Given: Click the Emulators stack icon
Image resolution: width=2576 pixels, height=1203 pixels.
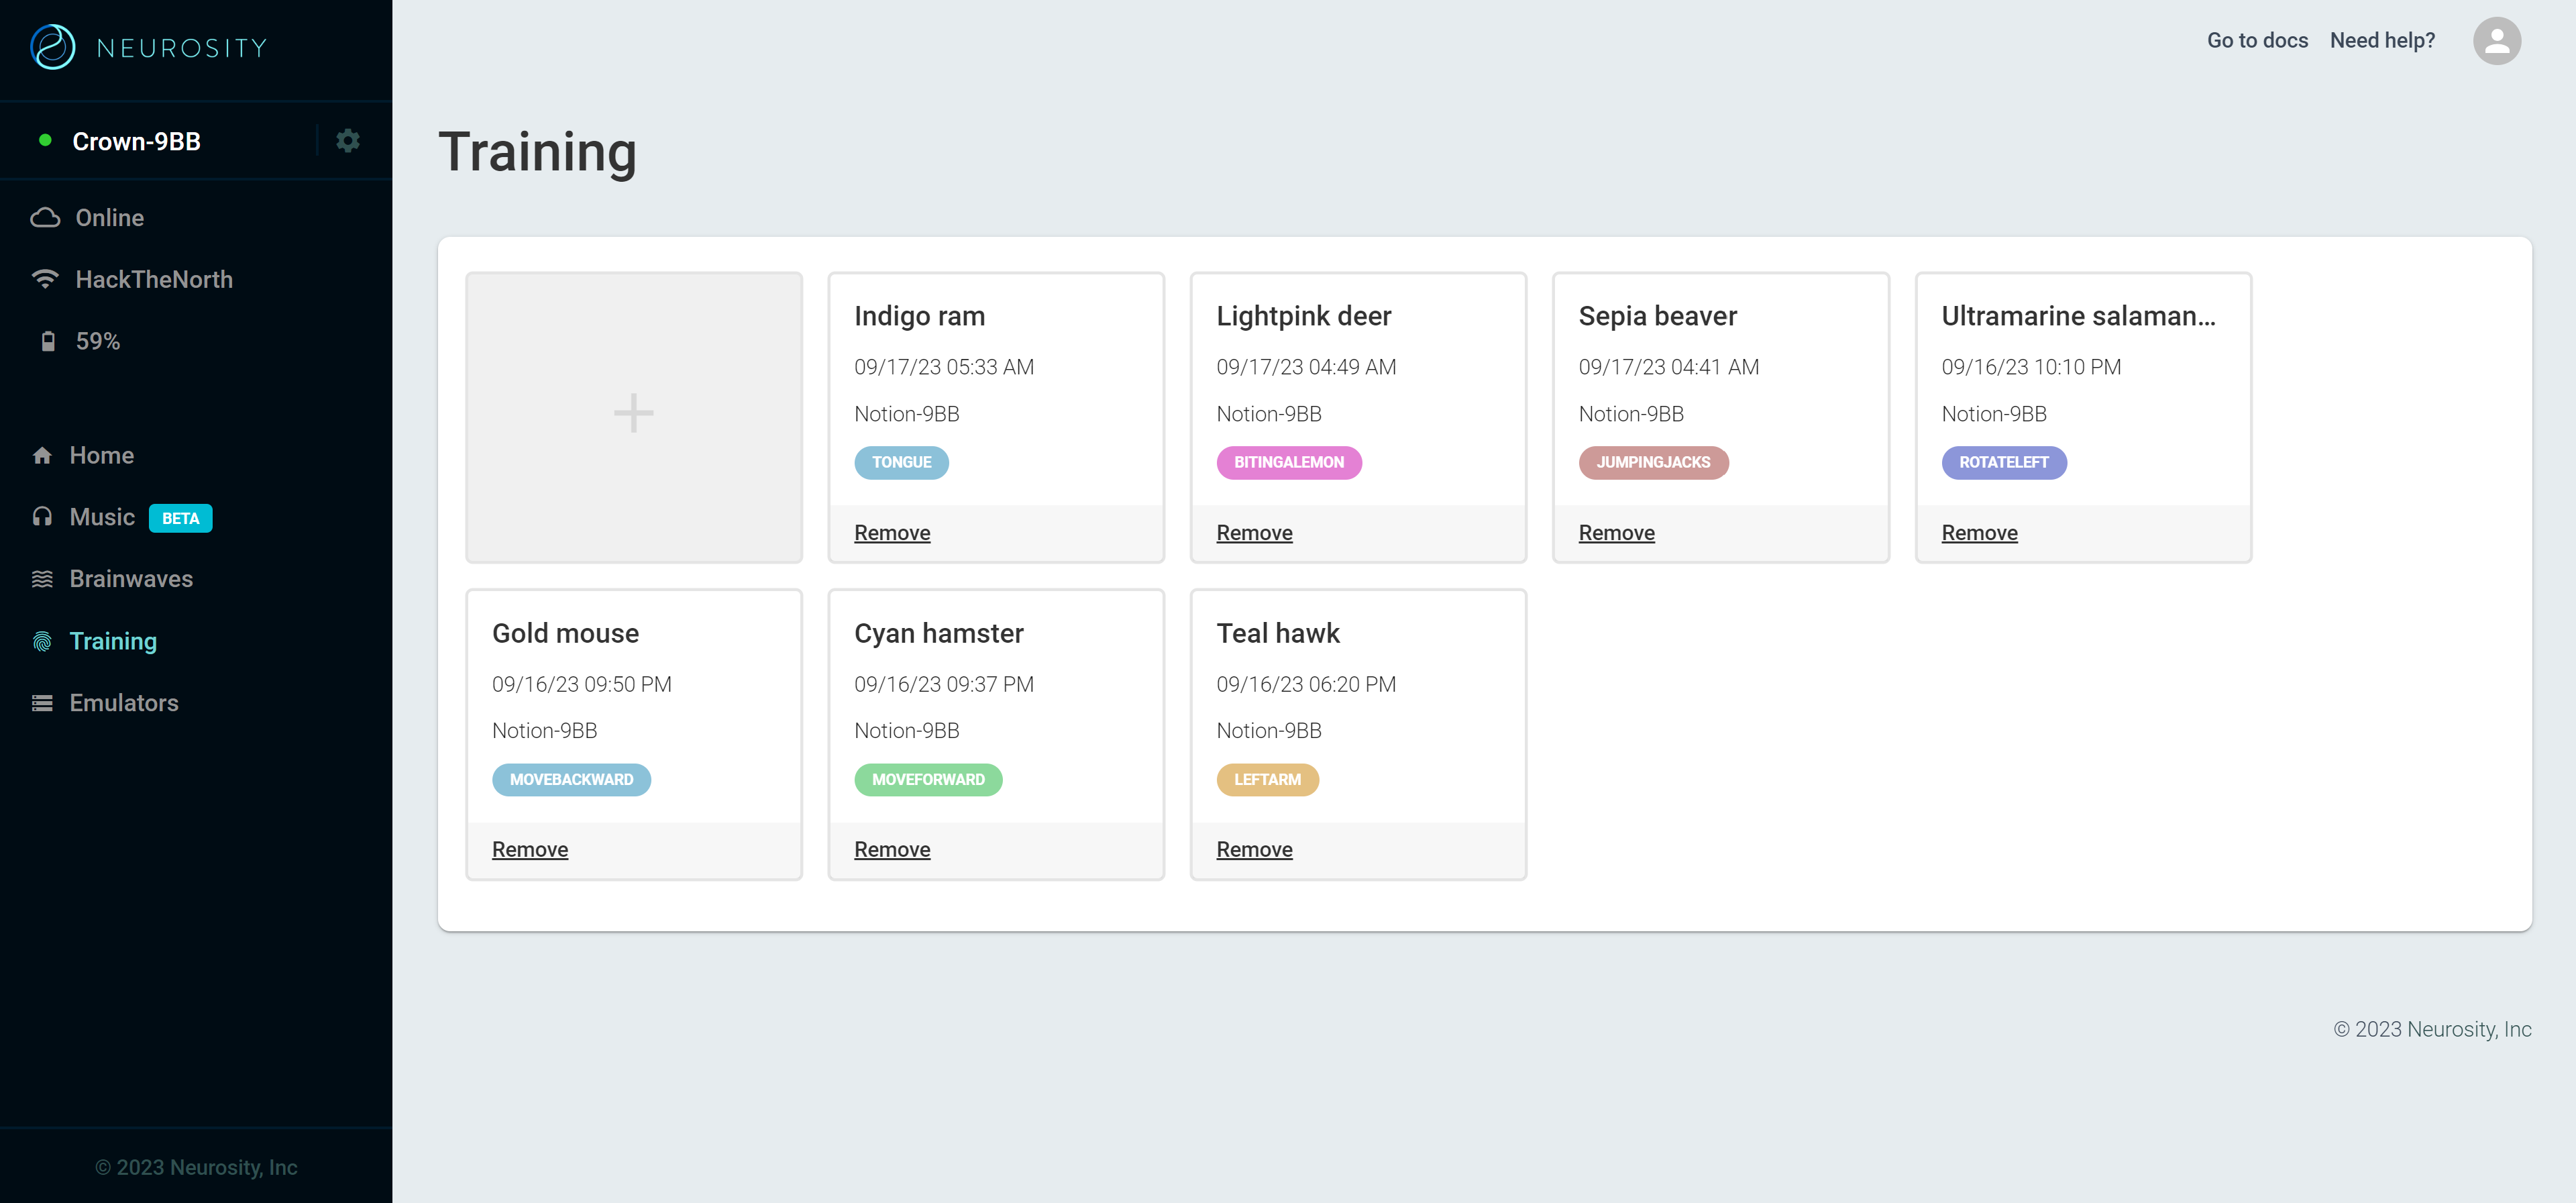Looking at the screenshot, I should click(x=42, y=703).
